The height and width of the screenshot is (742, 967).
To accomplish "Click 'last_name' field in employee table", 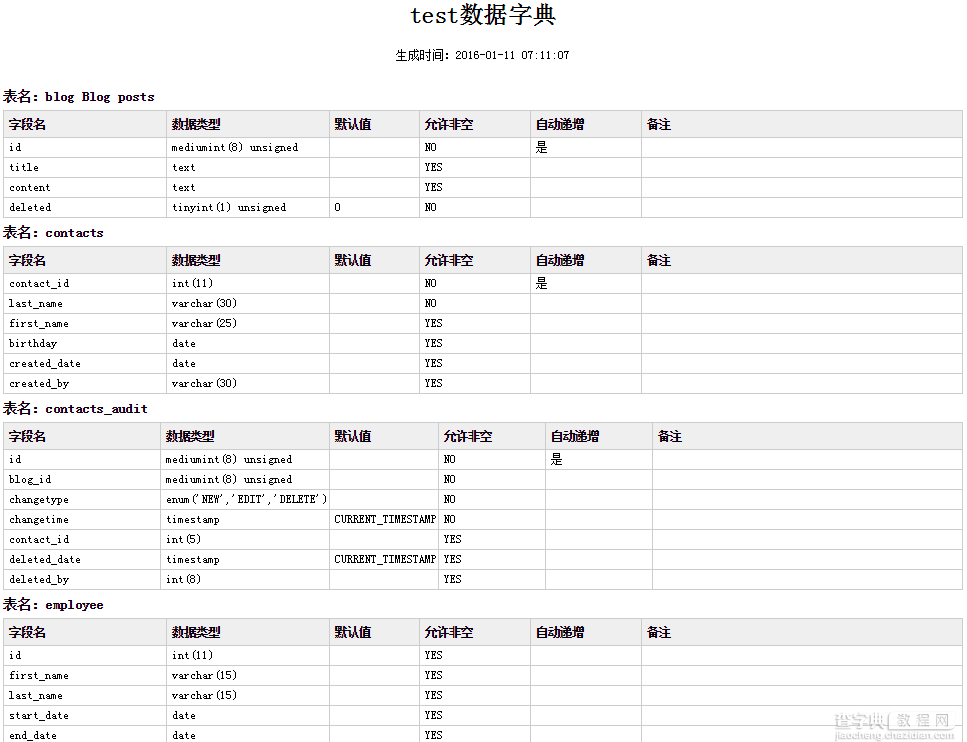I will click(85, 696).
